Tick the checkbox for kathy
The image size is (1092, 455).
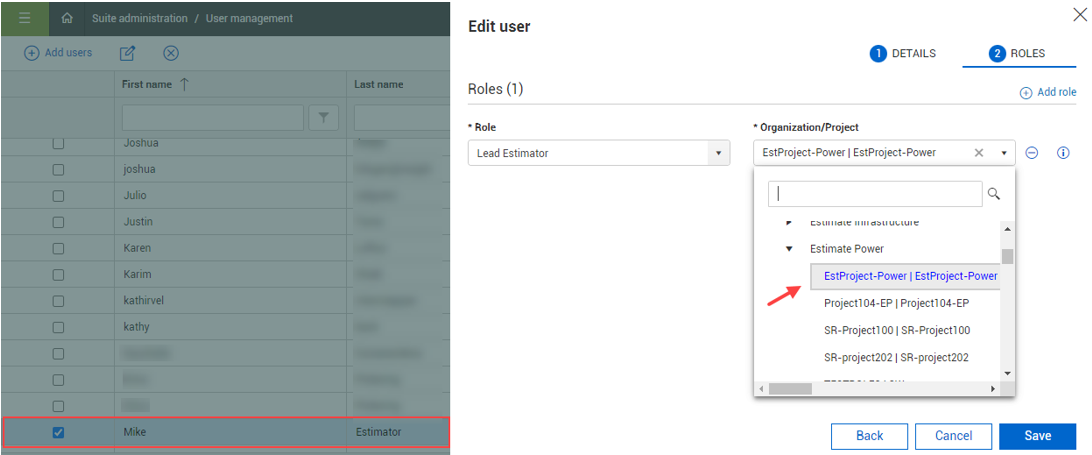tap(58, 327)
